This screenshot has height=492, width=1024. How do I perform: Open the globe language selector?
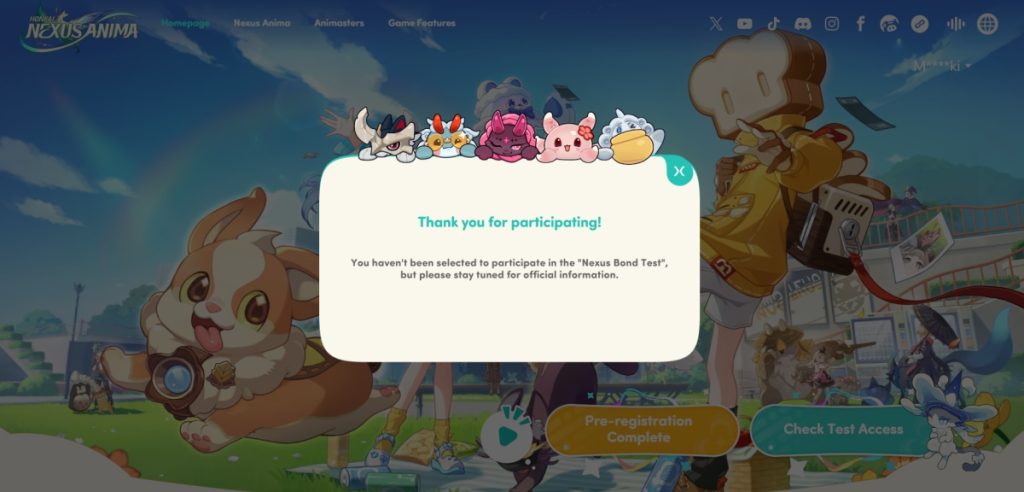pyautogui.click(x=987, y=24)
